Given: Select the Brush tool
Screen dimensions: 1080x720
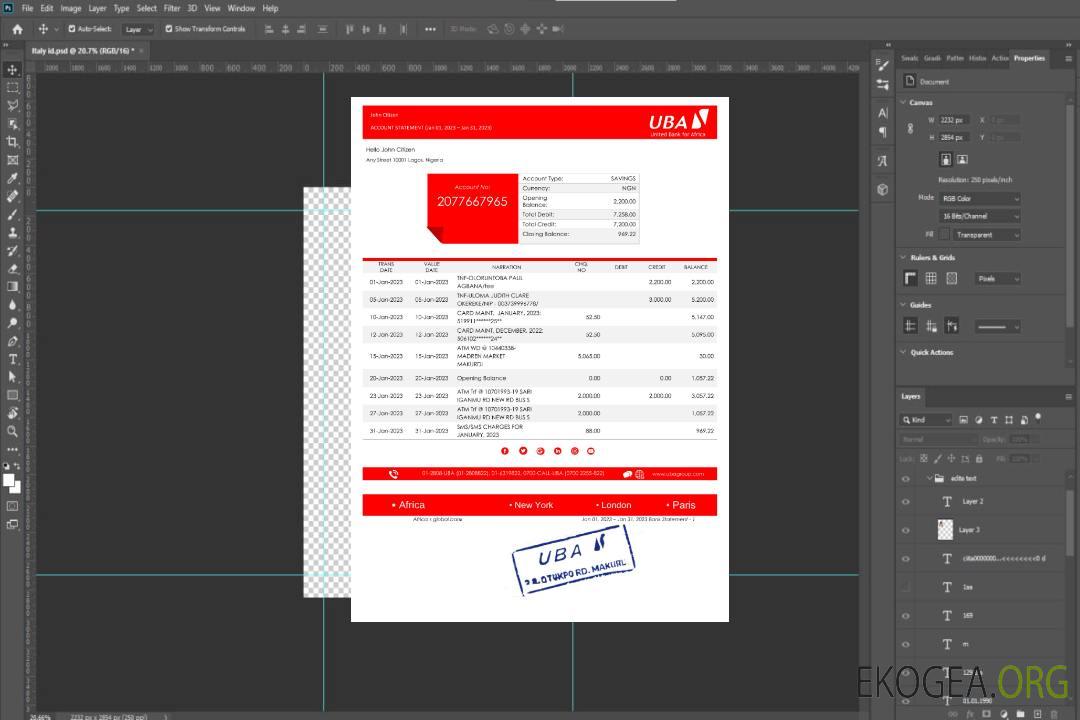Looking at the screenshot, I should tap(12, 214).
